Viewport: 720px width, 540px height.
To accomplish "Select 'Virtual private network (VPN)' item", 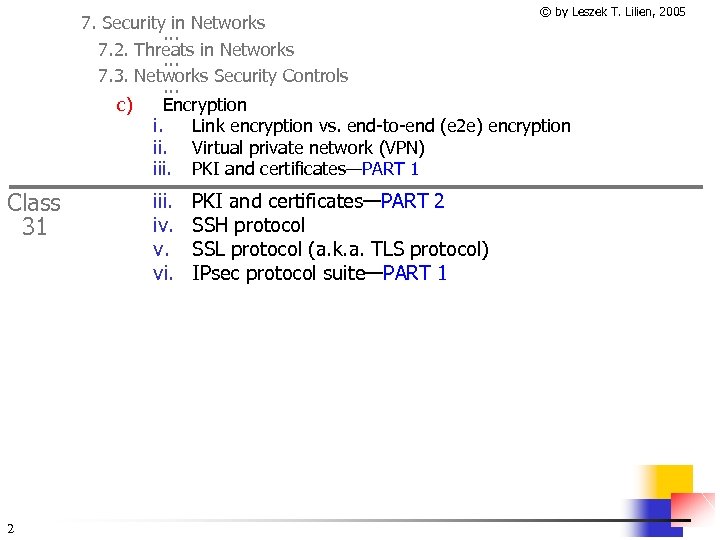I will (x=308, y=148).
